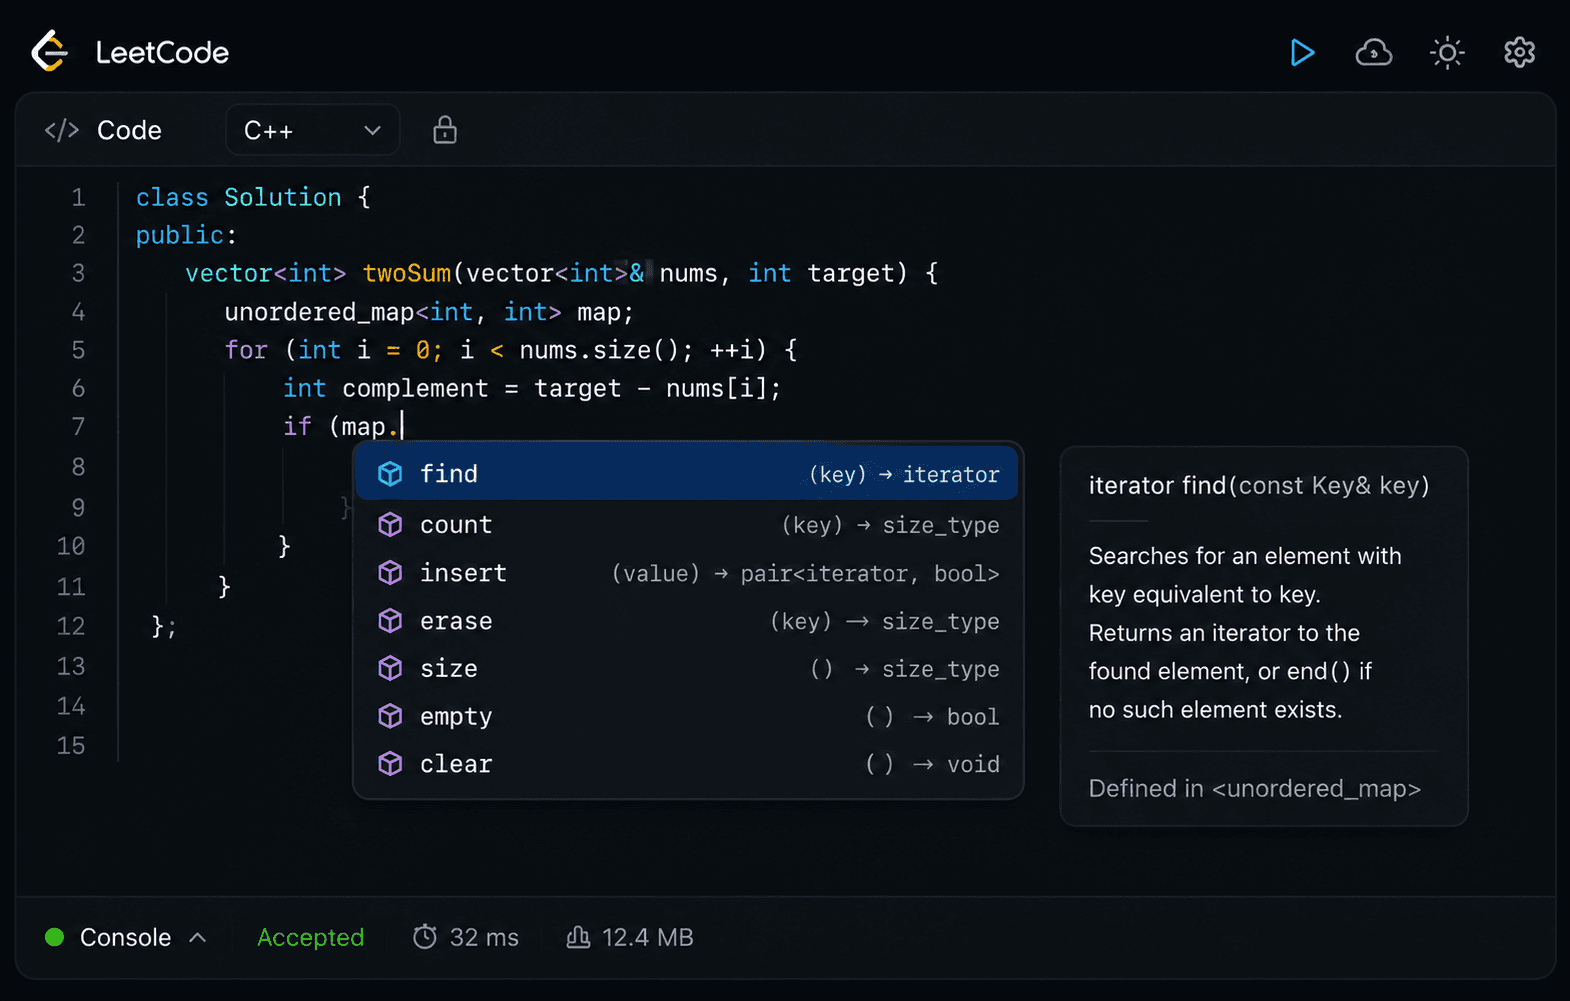Place cursor on 'class Solution {' line

[253, 198]
